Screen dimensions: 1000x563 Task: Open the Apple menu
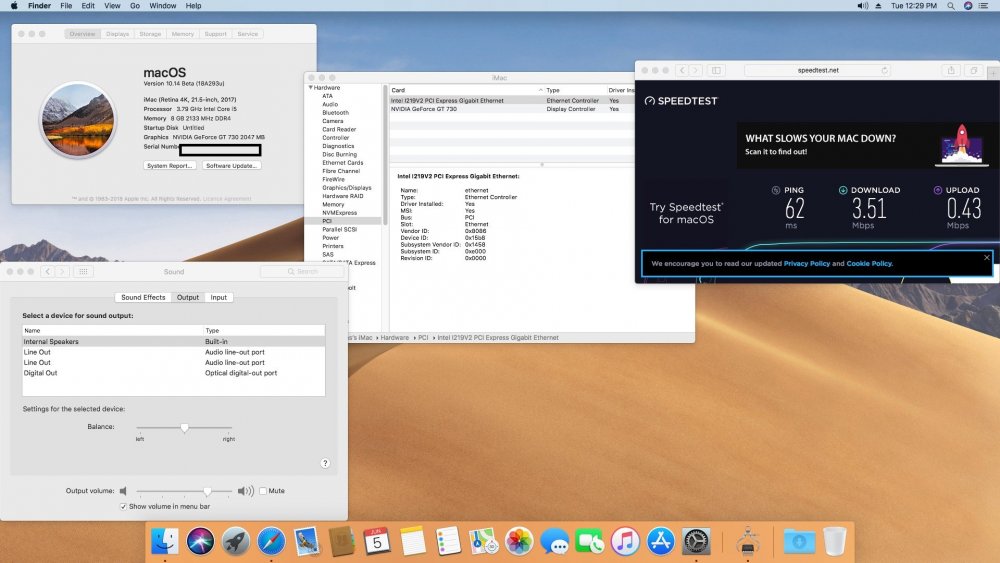point(14,6)
